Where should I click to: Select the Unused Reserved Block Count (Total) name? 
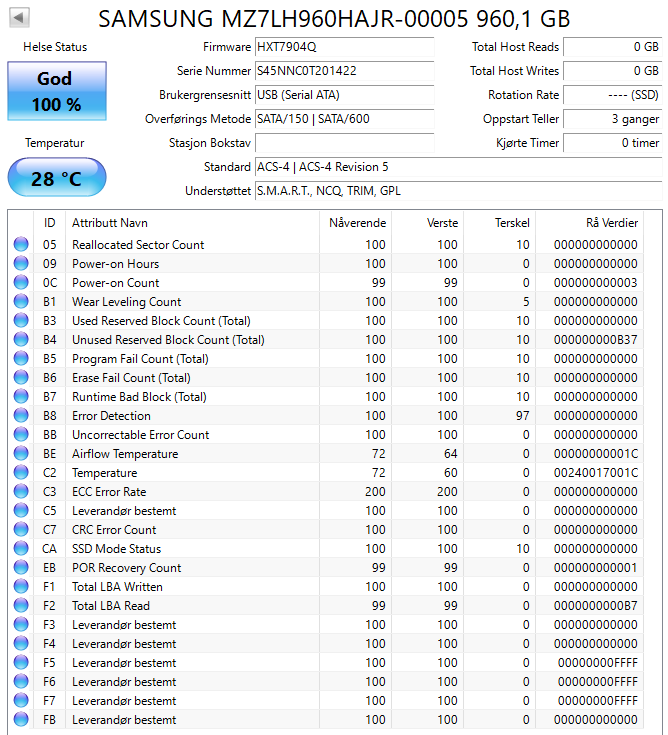pos(168,339)
